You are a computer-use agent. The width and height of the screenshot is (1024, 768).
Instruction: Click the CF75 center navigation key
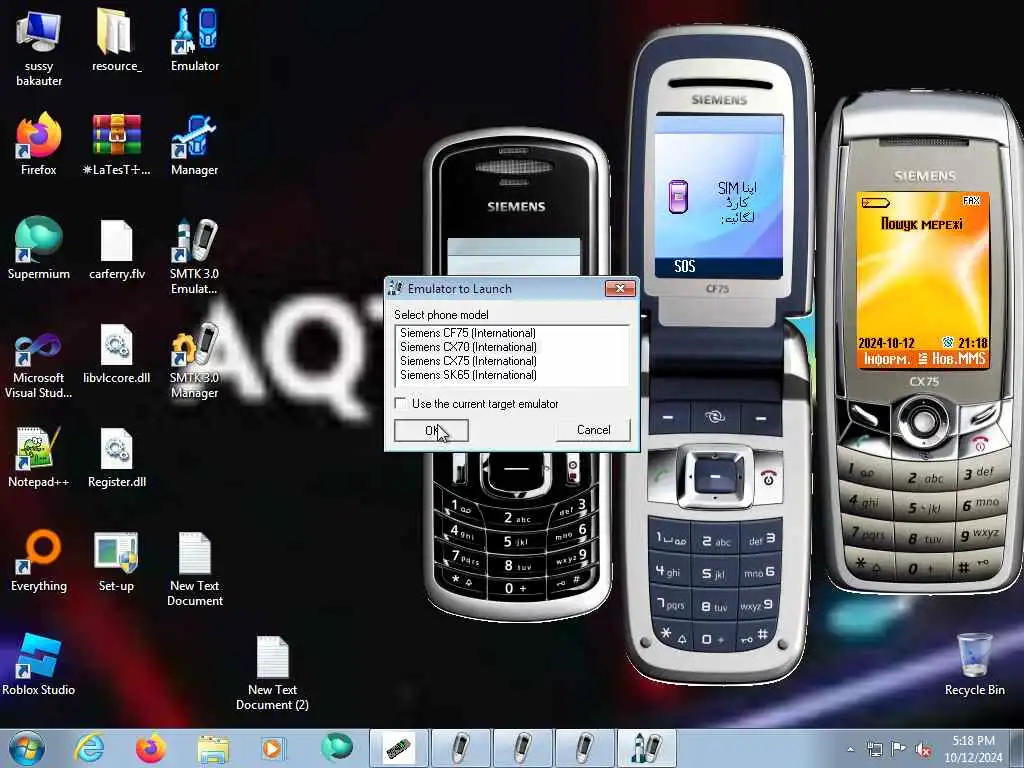715,476
